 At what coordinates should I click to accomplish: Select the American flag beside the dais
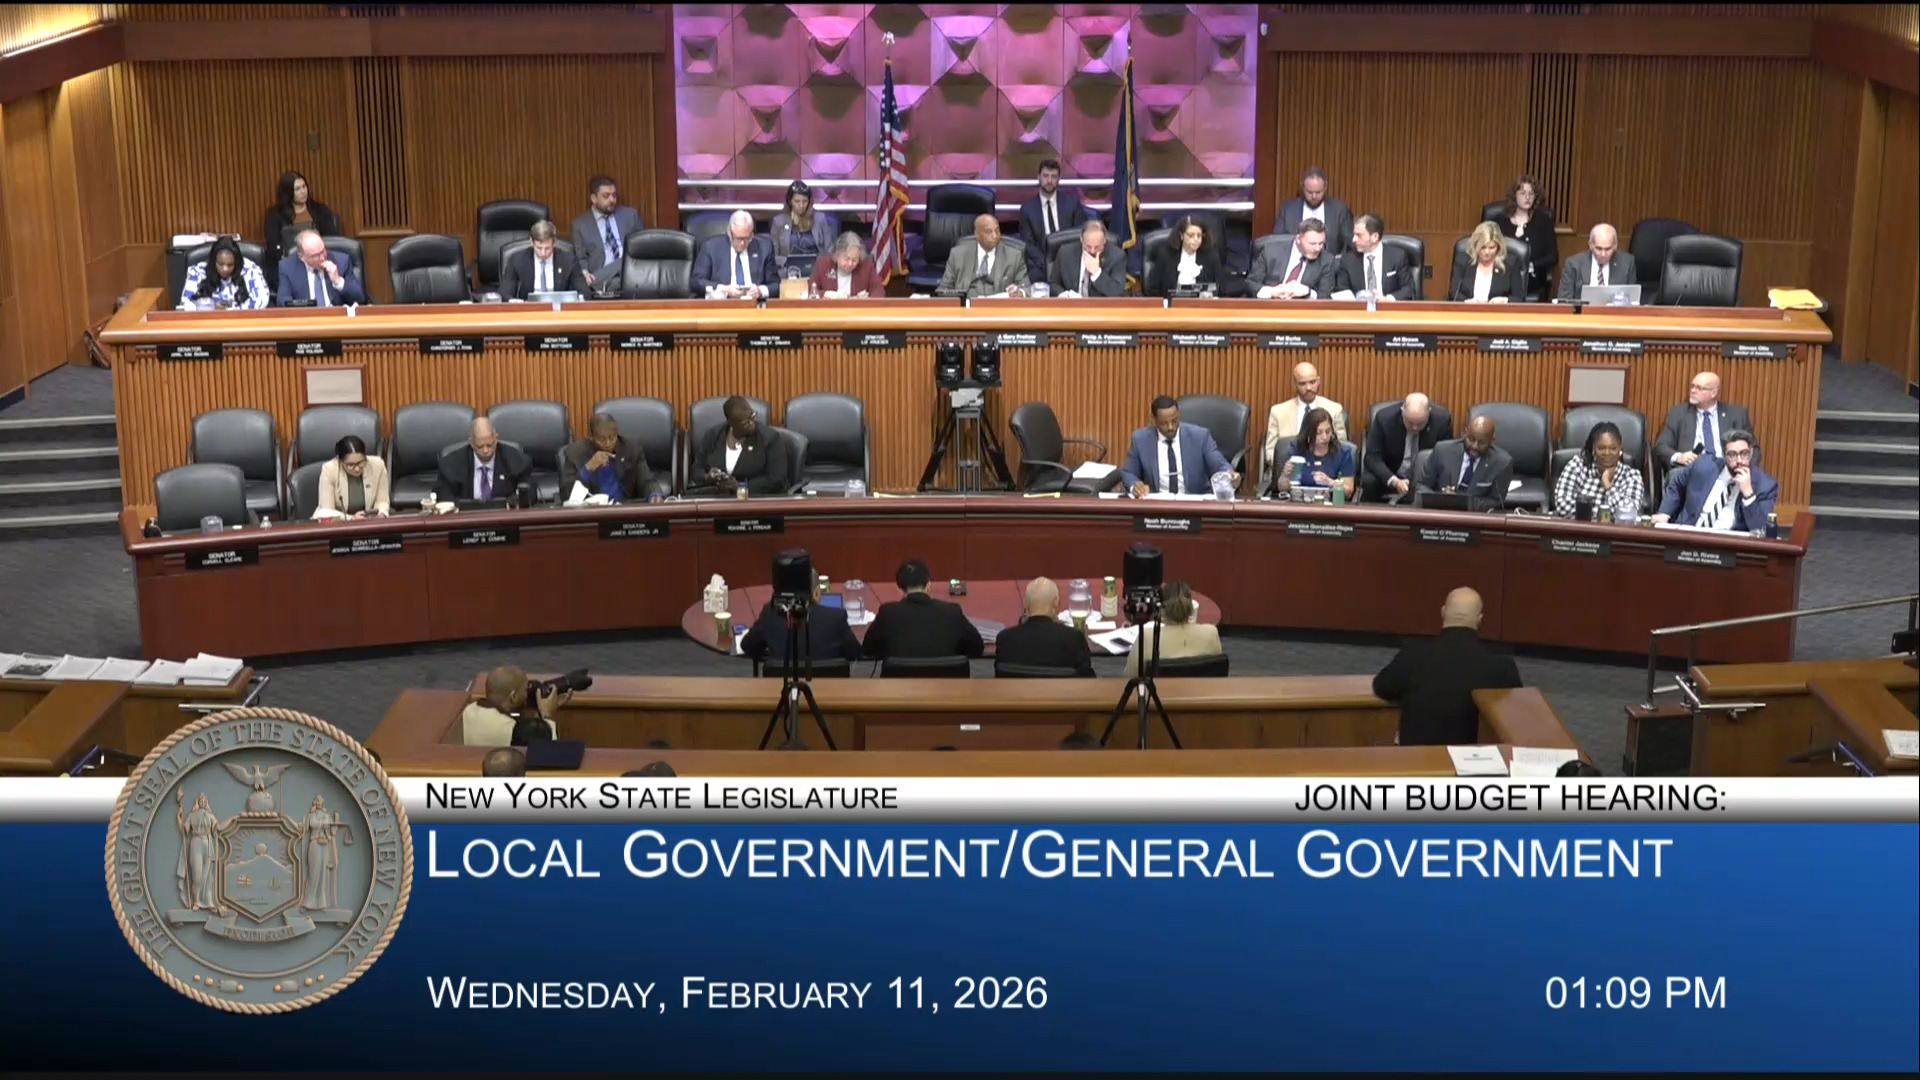[888, 170]
